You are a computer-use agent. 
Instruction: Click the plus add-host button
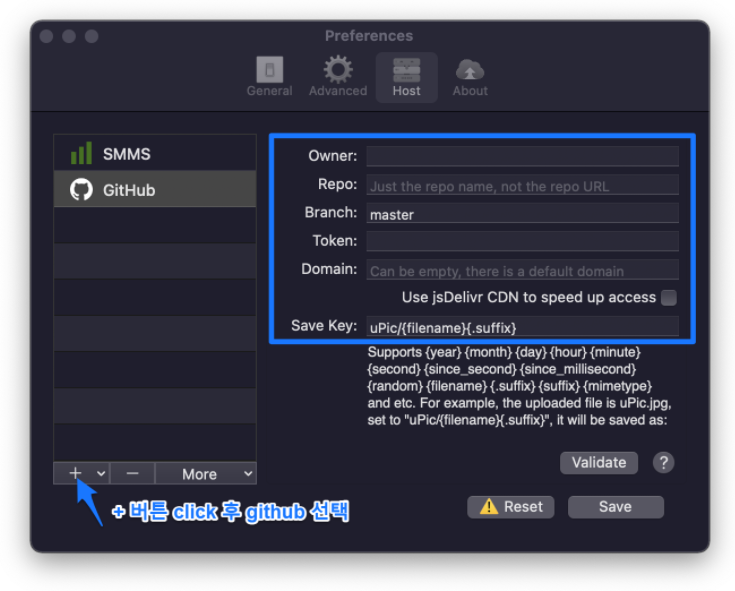(x=75, y=473)
